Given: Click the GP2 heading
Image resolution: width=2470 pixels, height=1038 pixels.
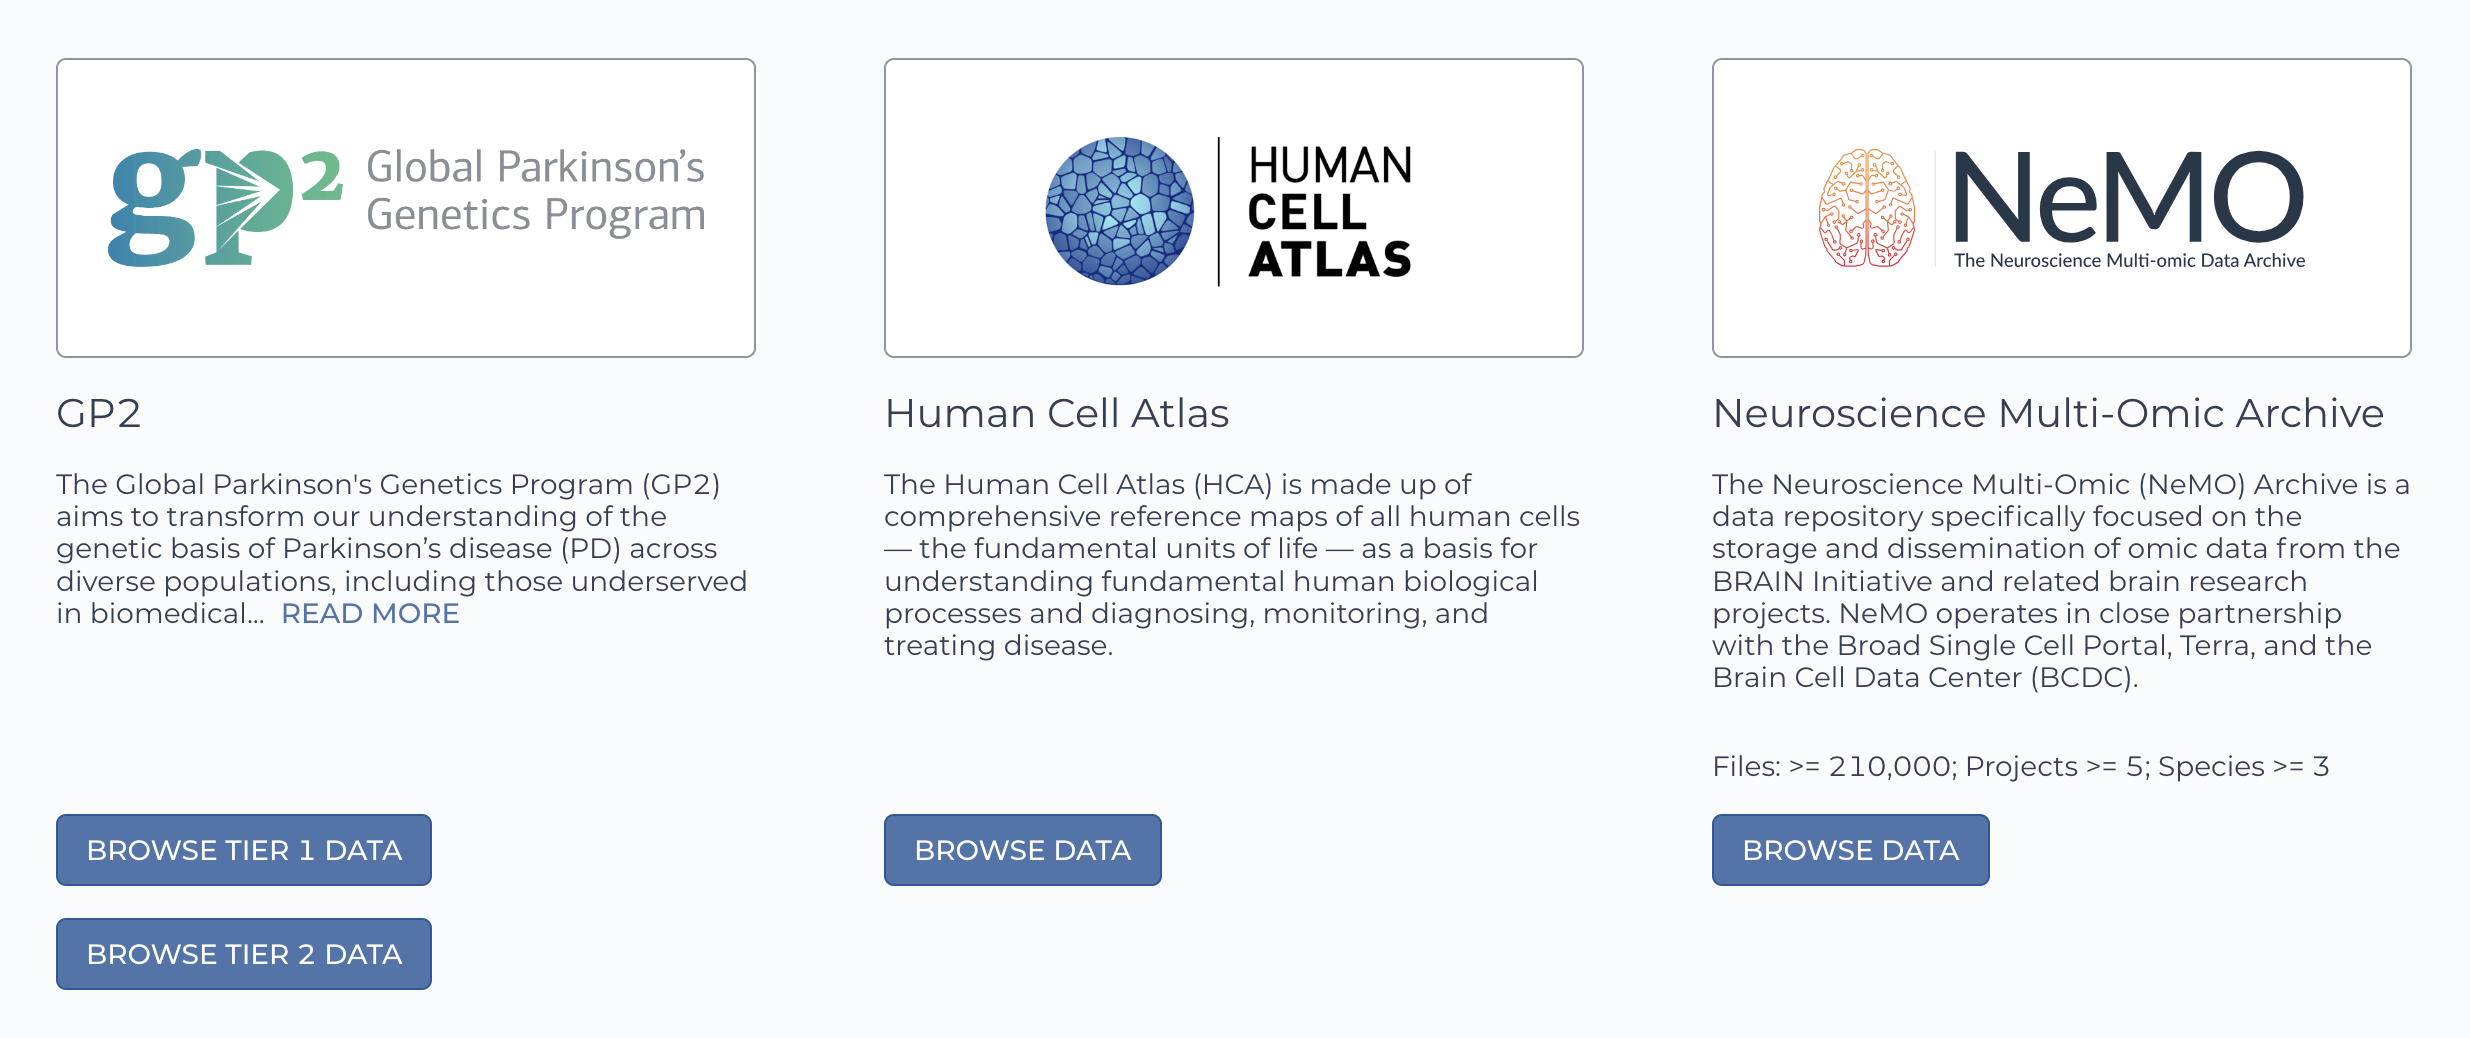Looking at the screenshot, I should pyautogui.click(x=99, y=413).
